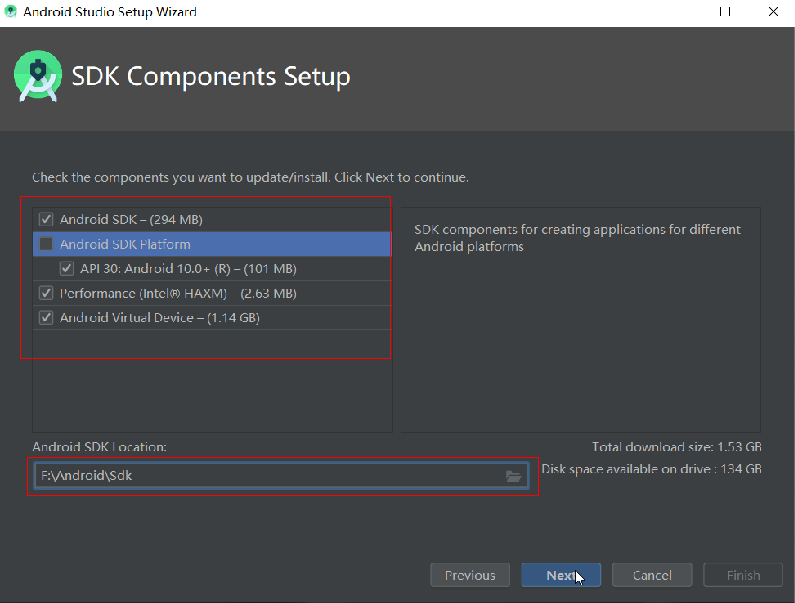Screen dimensions: 795x603
Task: Click the folder browse icon for SDK location
Action: click(513, 476)
